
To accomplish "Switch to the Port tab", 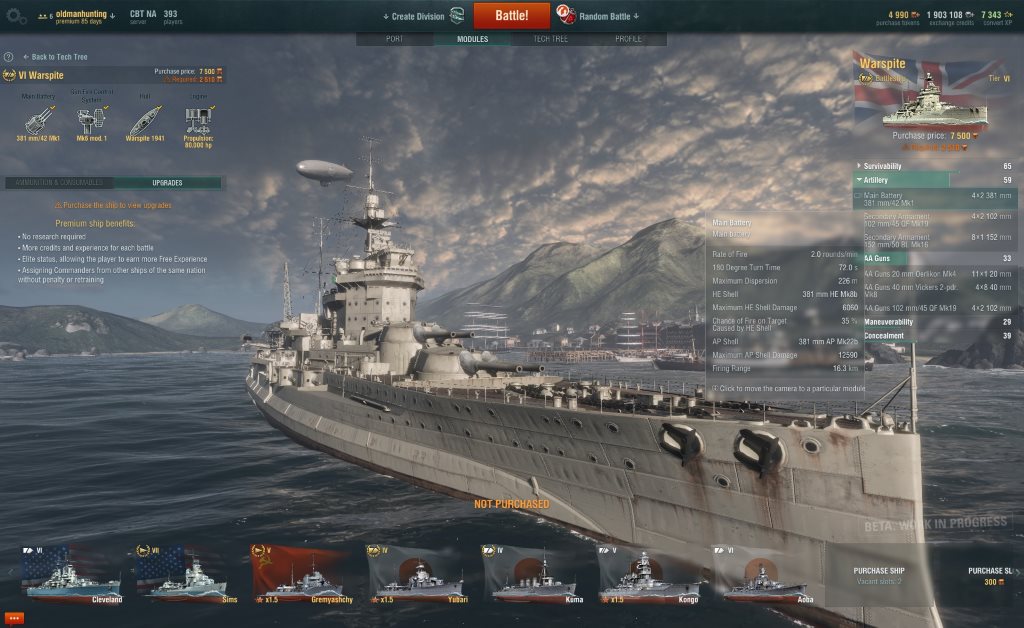I will pyautogui.click(x=394, y=39).
